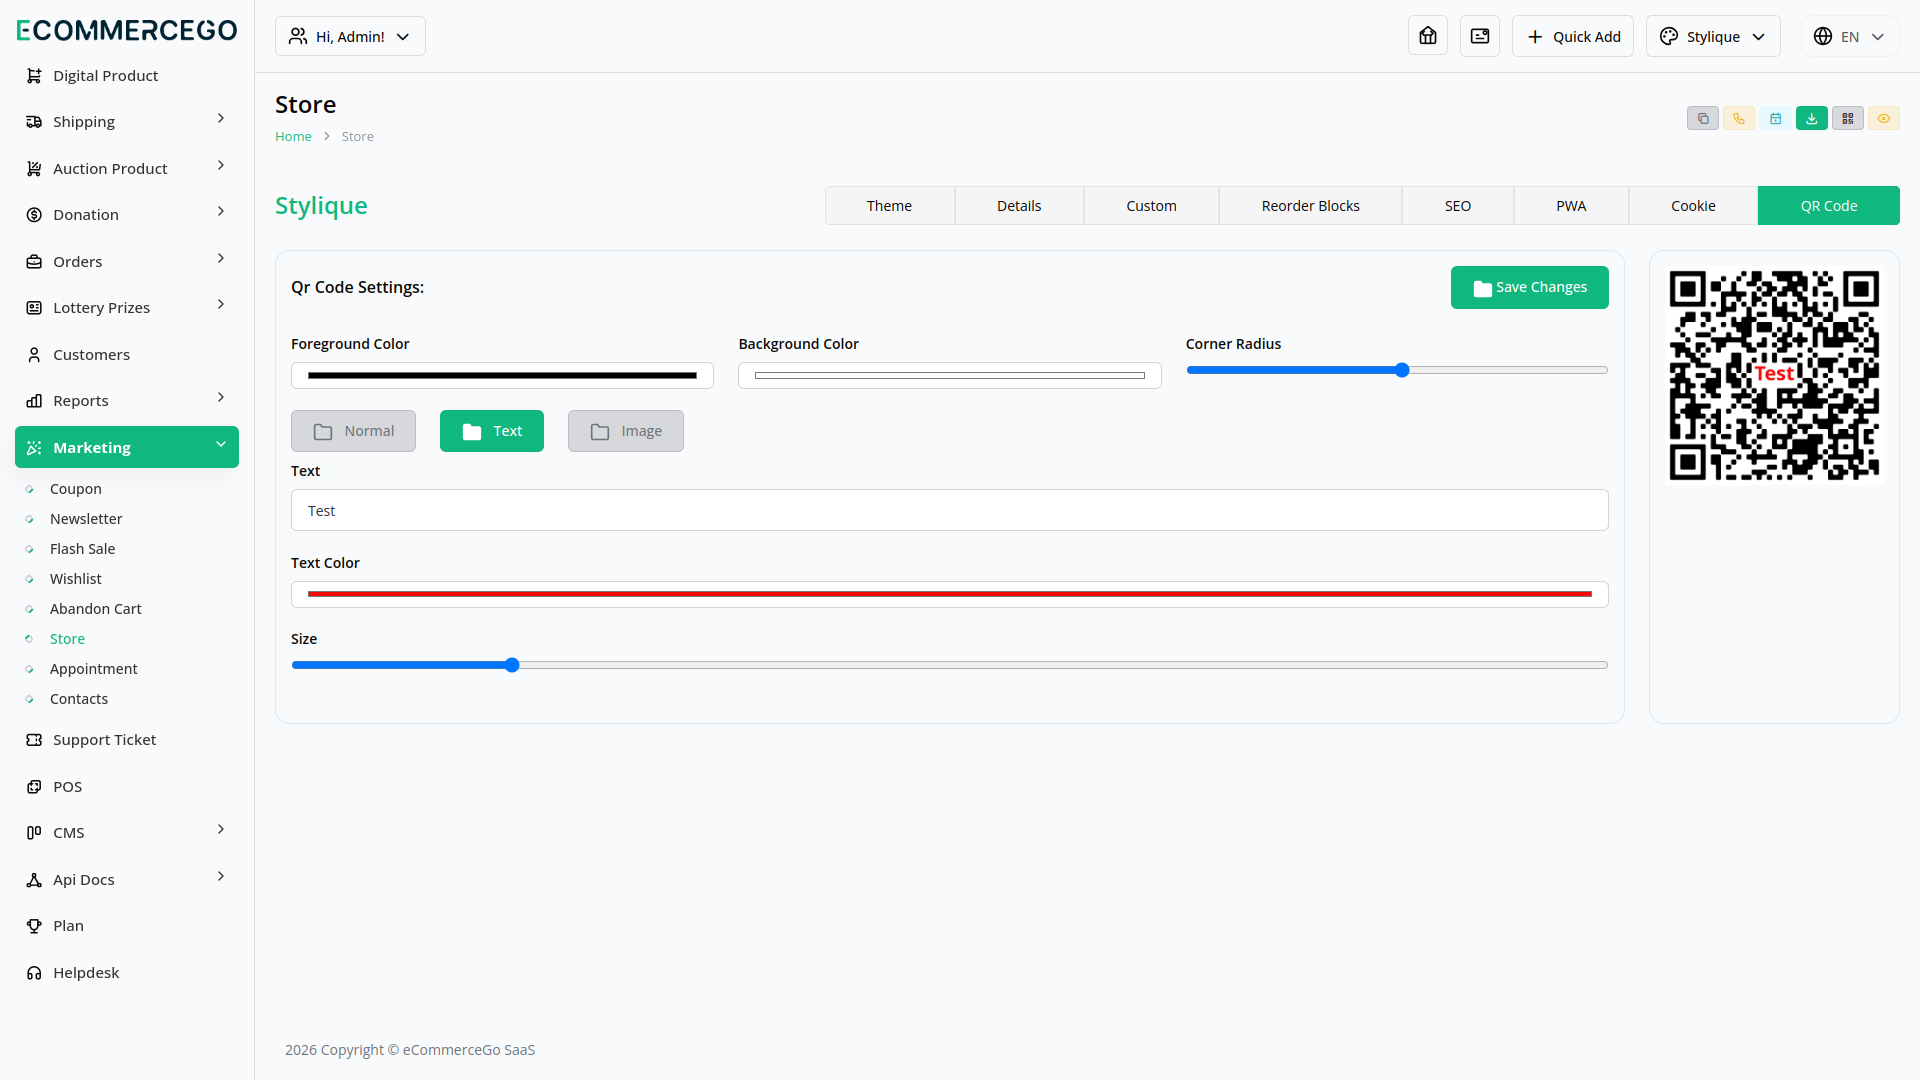
Task: Open the red Text Color picker
Action: pos(950,594)
